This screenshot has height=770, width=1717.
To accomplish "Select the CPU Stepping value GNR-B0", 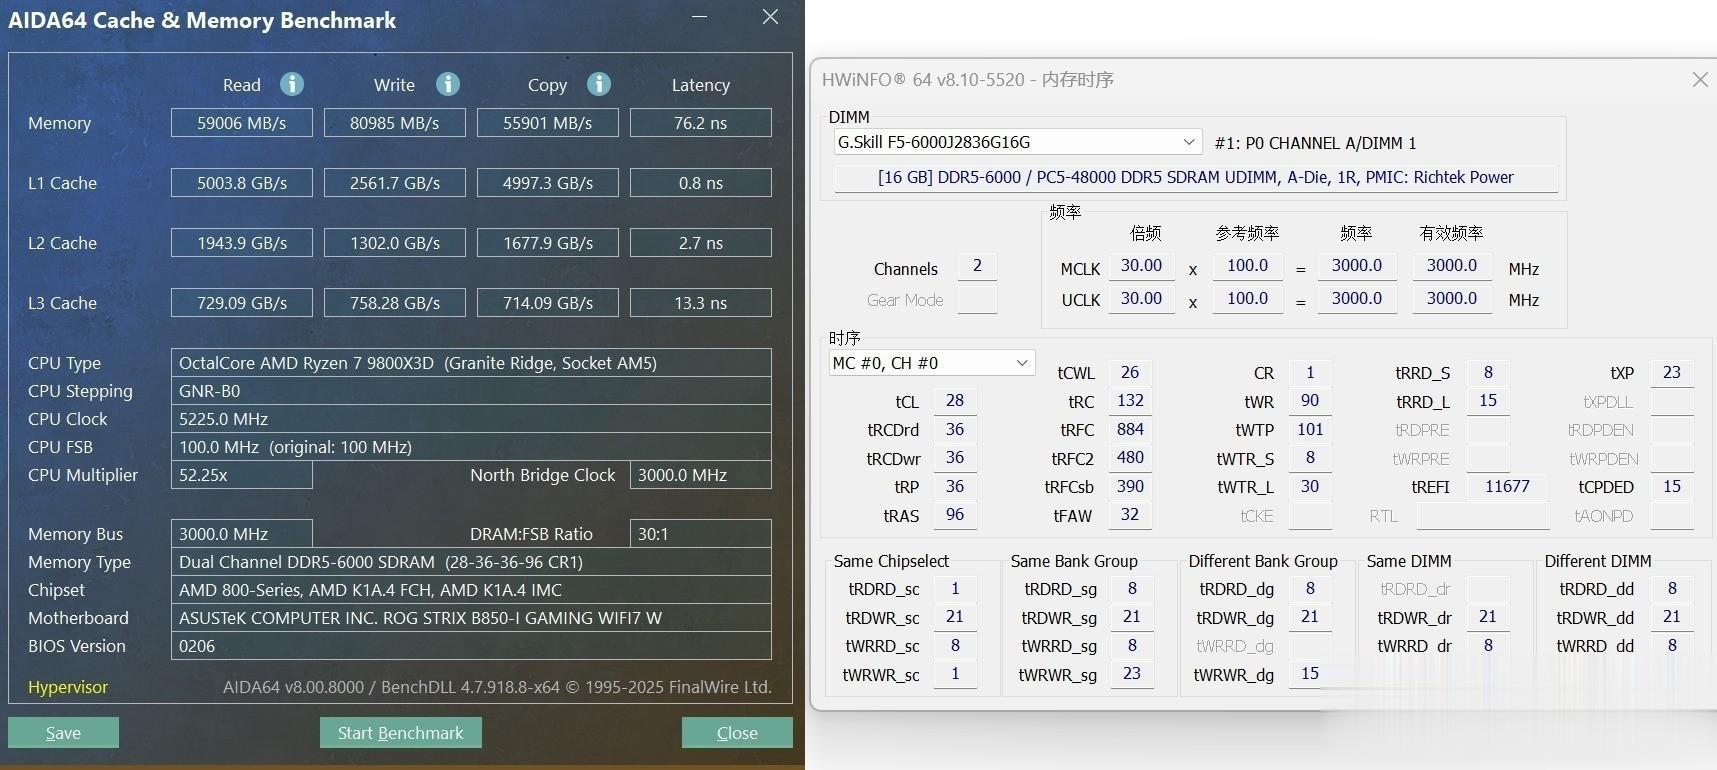I will point(471,391).
